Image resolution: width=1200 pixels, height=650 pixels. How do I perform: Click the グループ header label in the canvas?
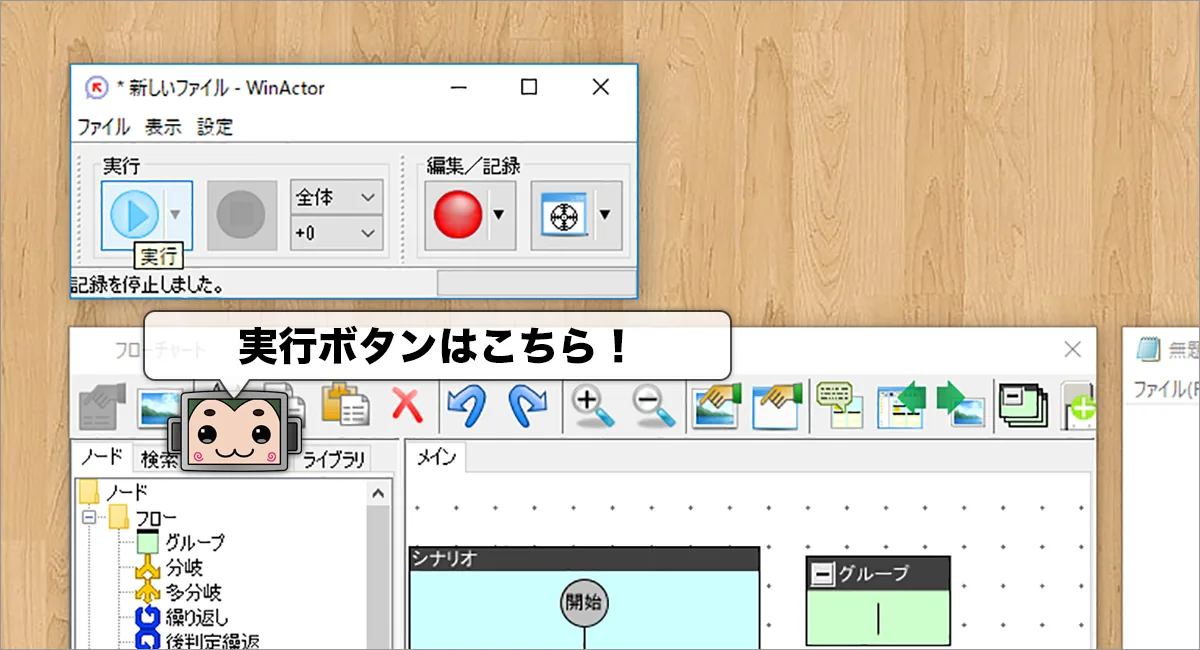click(873, 573)
